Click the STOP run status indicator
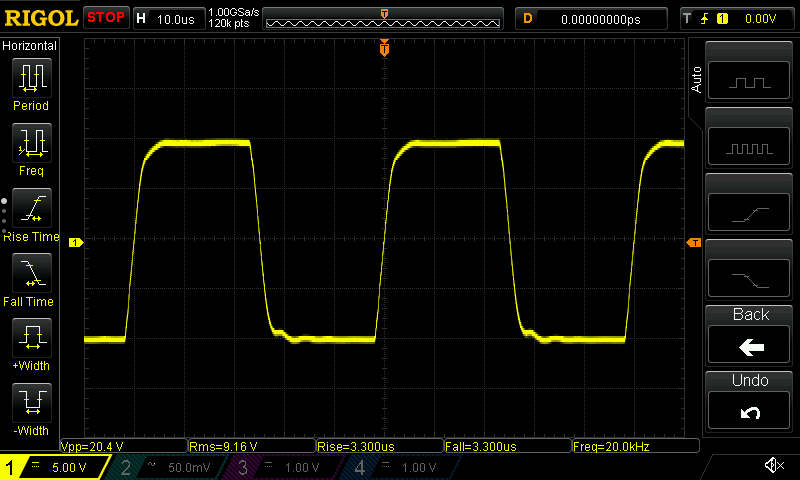This screenshot has height=480, width=800. (x=106, y=18)
